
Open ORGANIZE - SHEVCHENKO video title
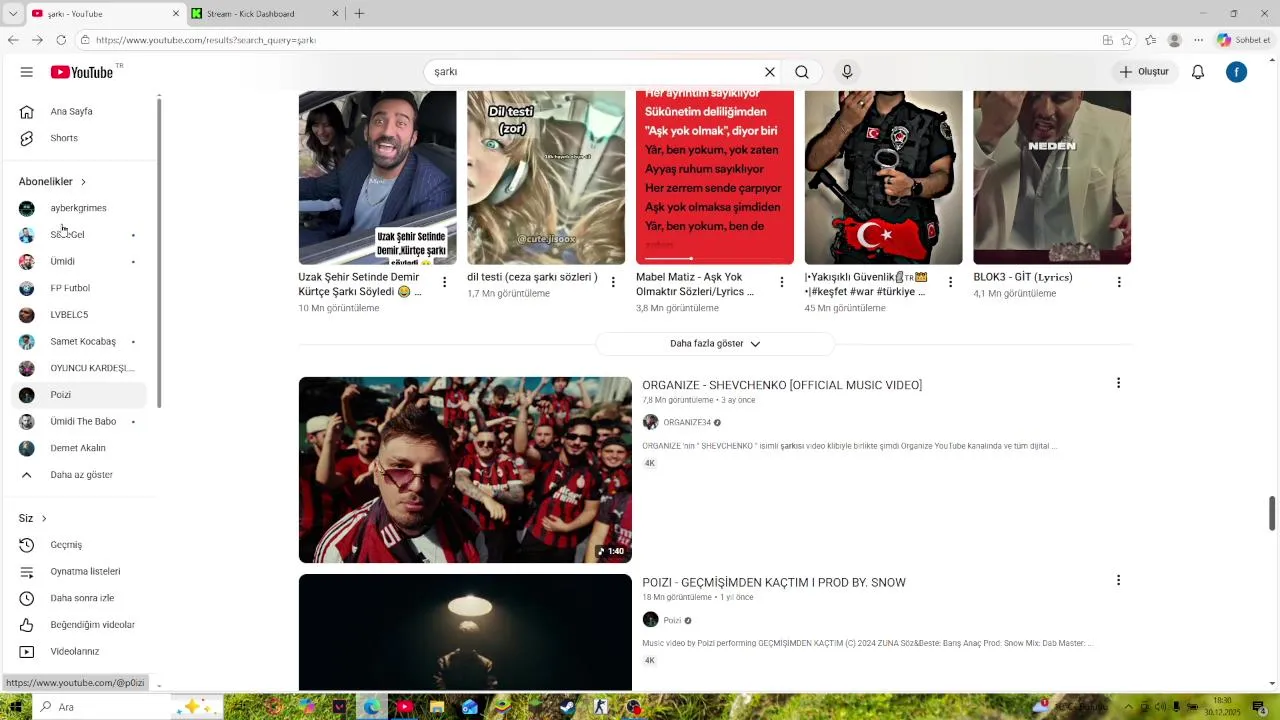[x=782, y=385]
